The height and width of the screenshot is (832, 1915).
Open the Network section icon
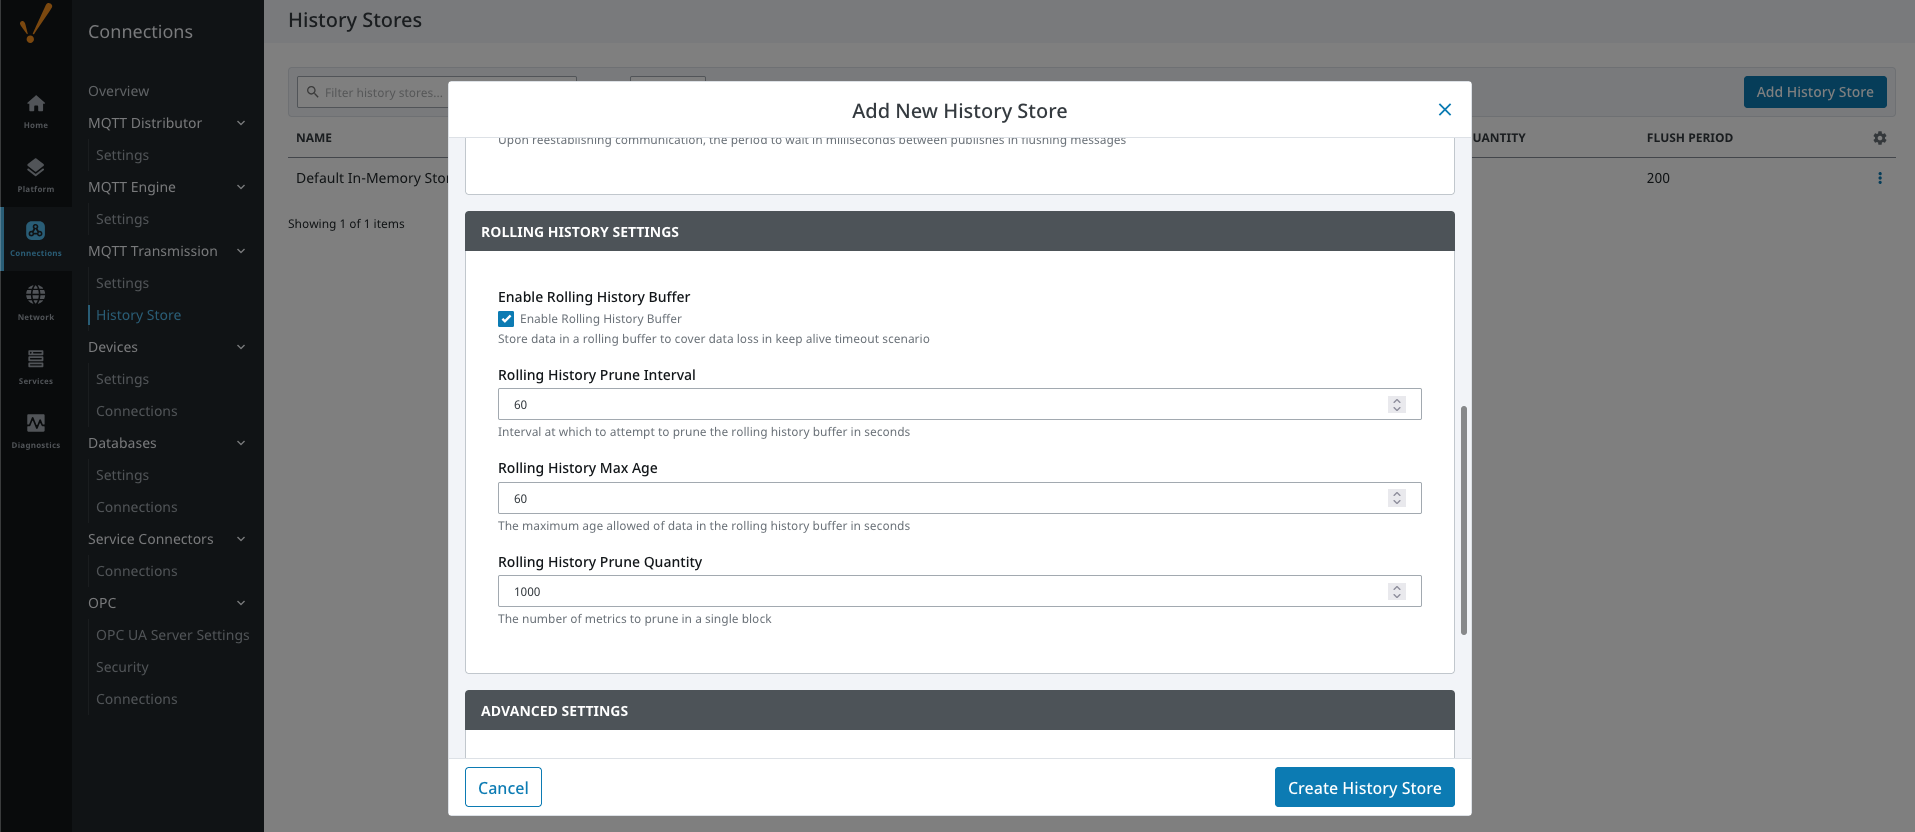pos(36,302)
